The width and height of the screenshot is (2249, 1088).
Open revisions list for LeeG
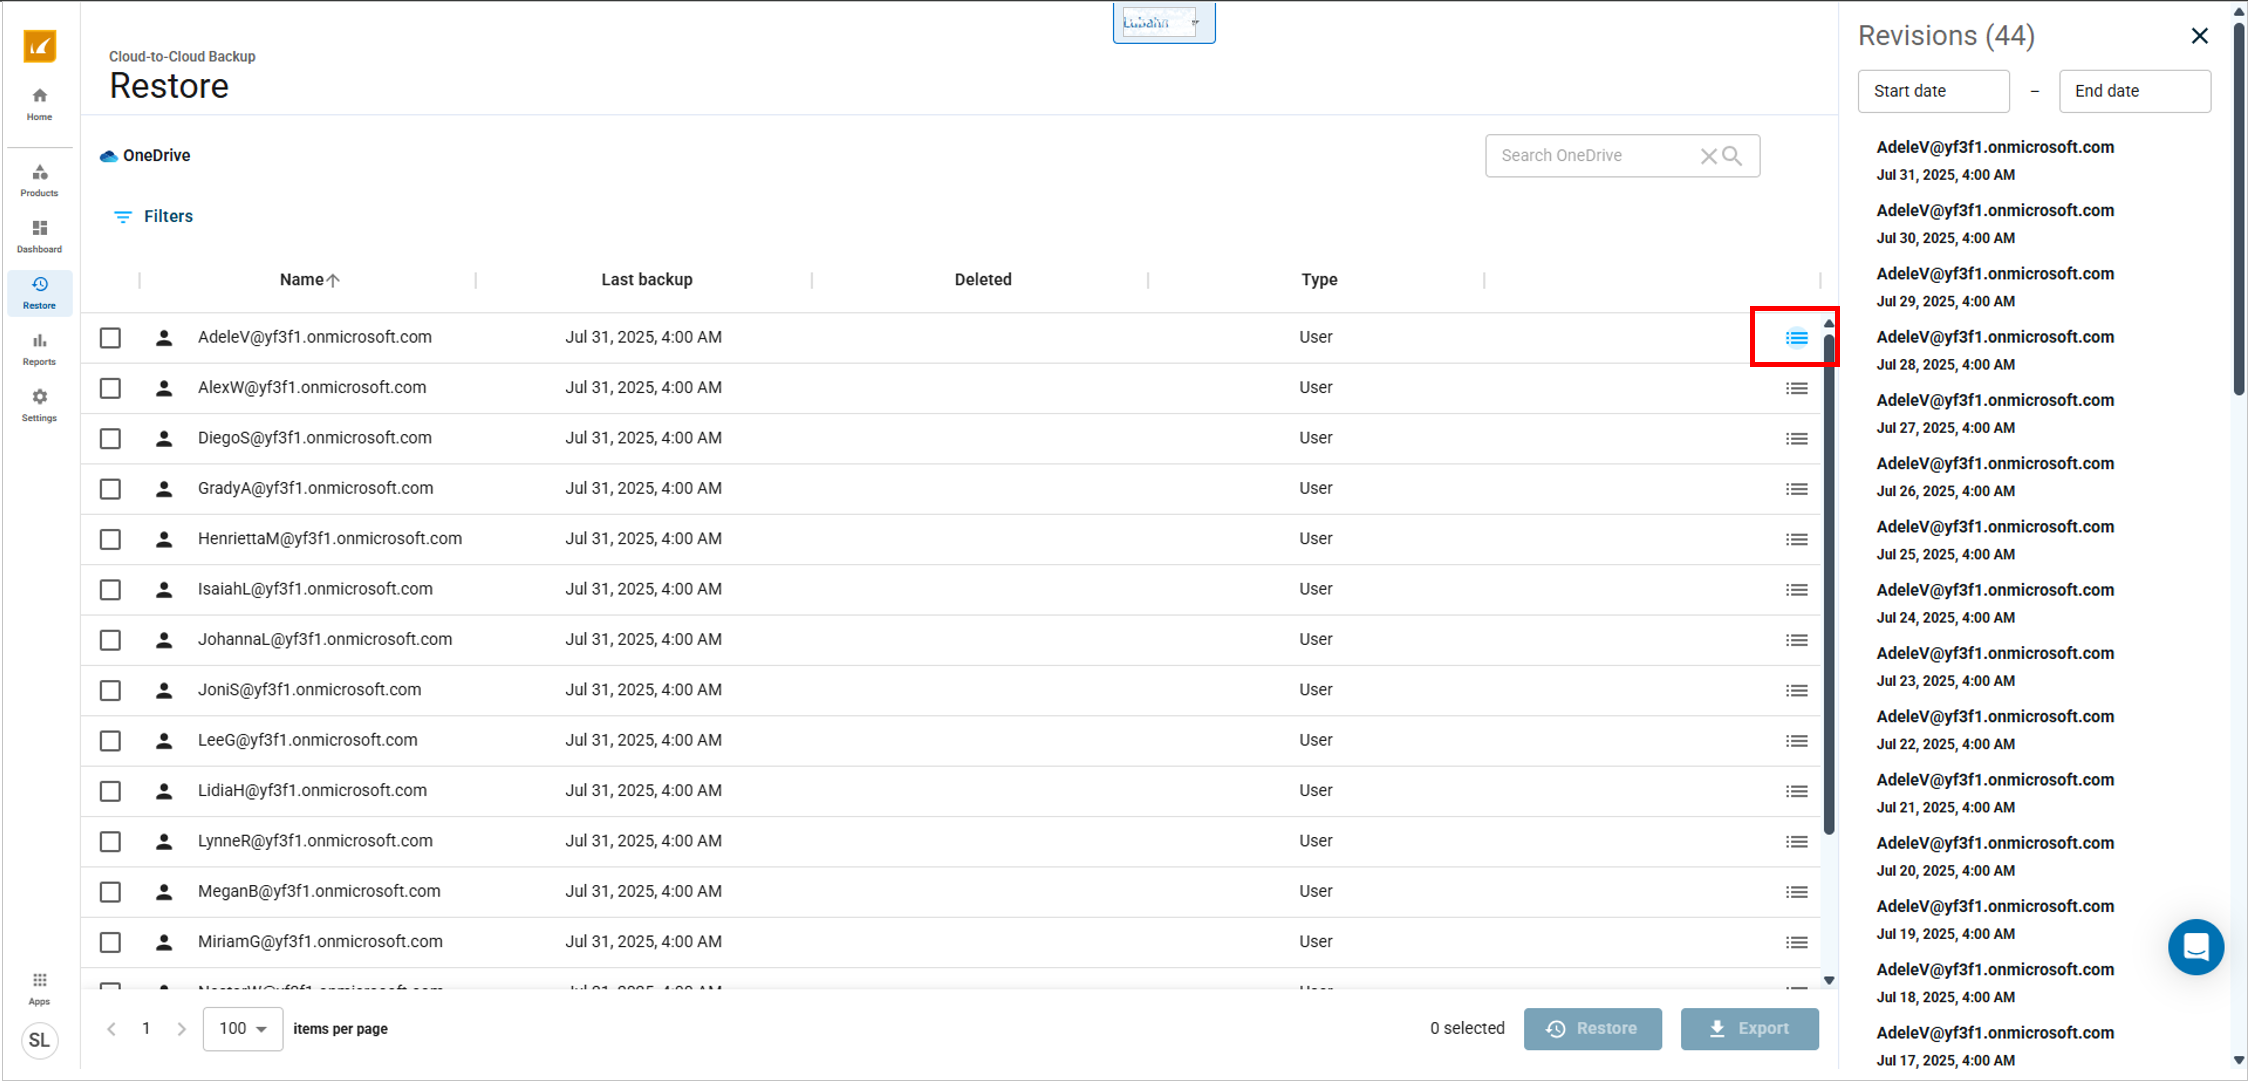tap(1796, 741)
